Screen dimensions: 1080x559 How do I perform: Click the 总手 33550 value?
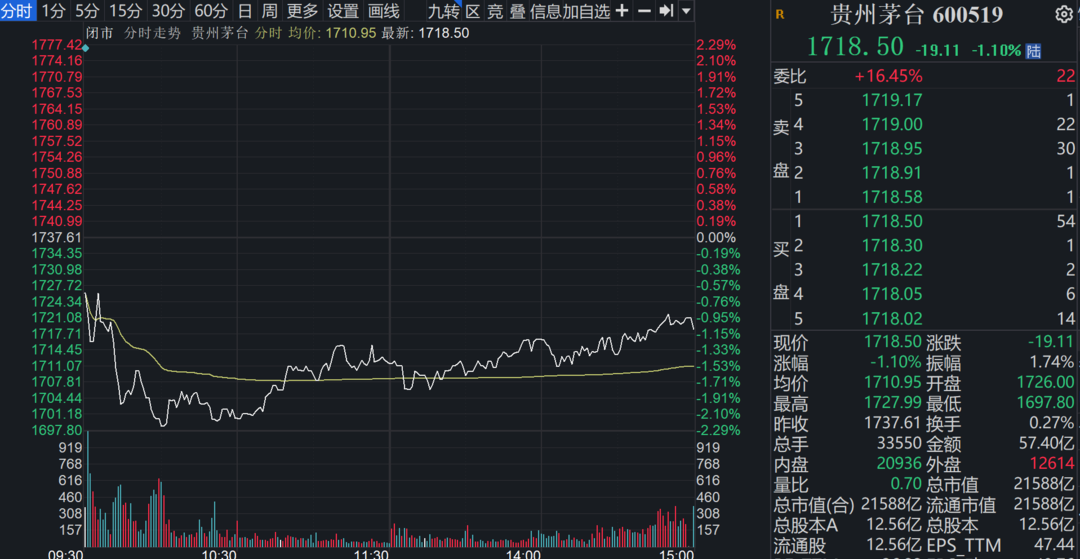pyautogui.click(x=899, y=444)
